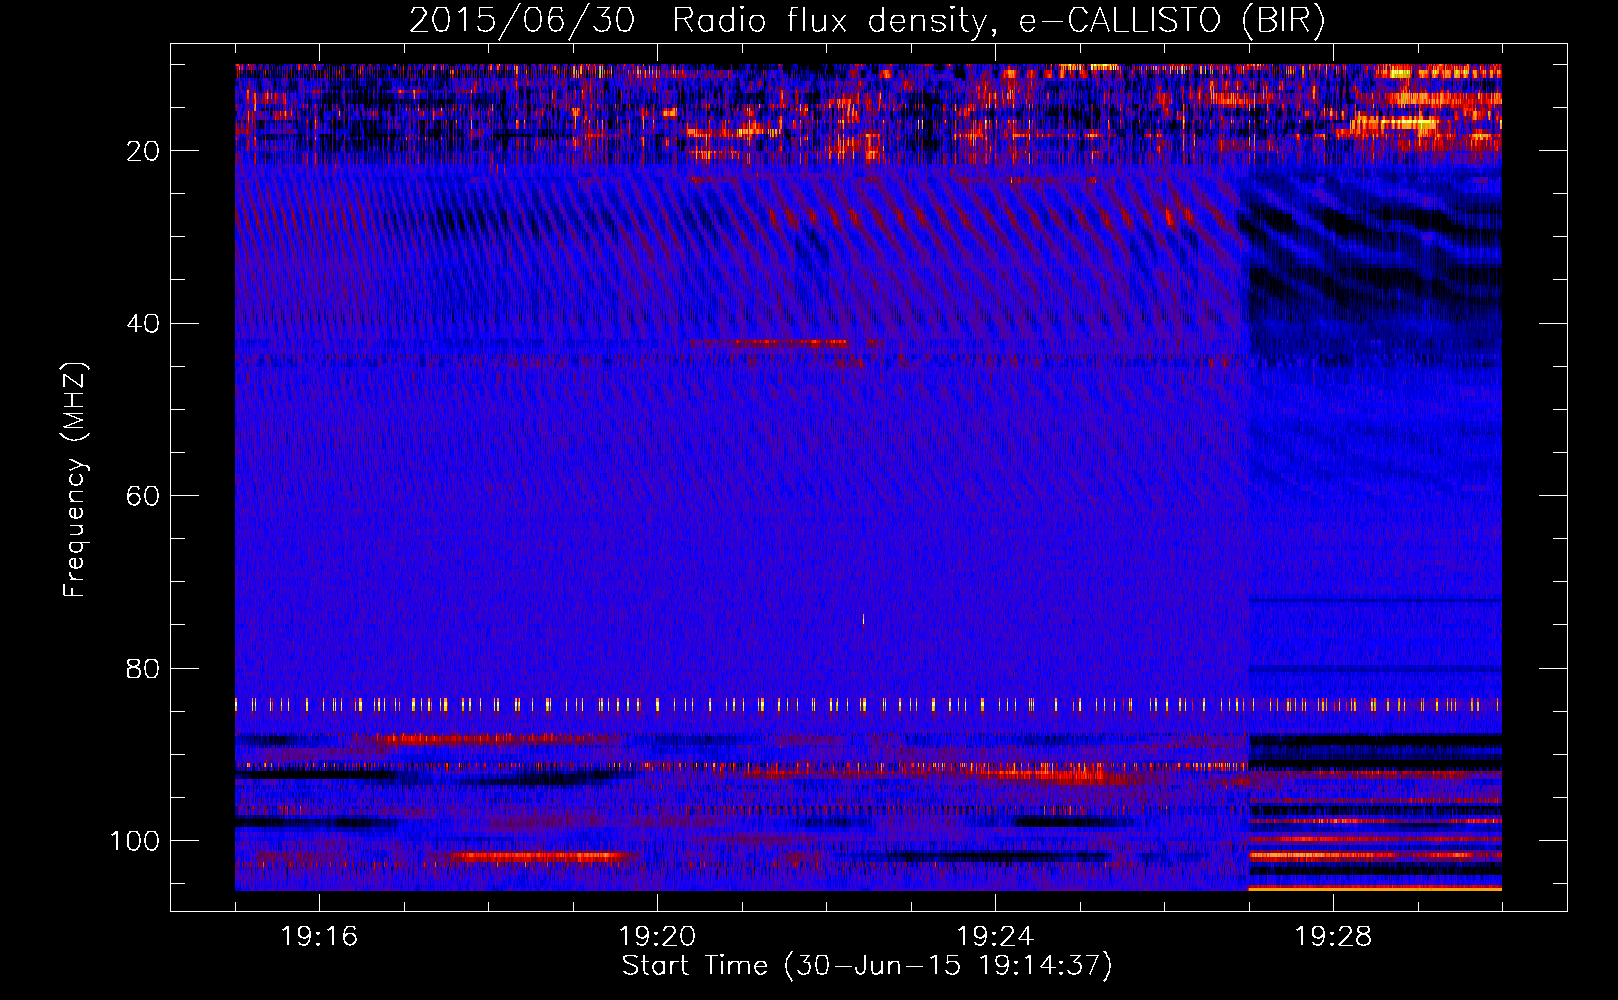Image resolution: width=1618 pixels, height=1000 pixels.
Task: Click the 20 MHz frequency tick label
Action: [144, 151]
